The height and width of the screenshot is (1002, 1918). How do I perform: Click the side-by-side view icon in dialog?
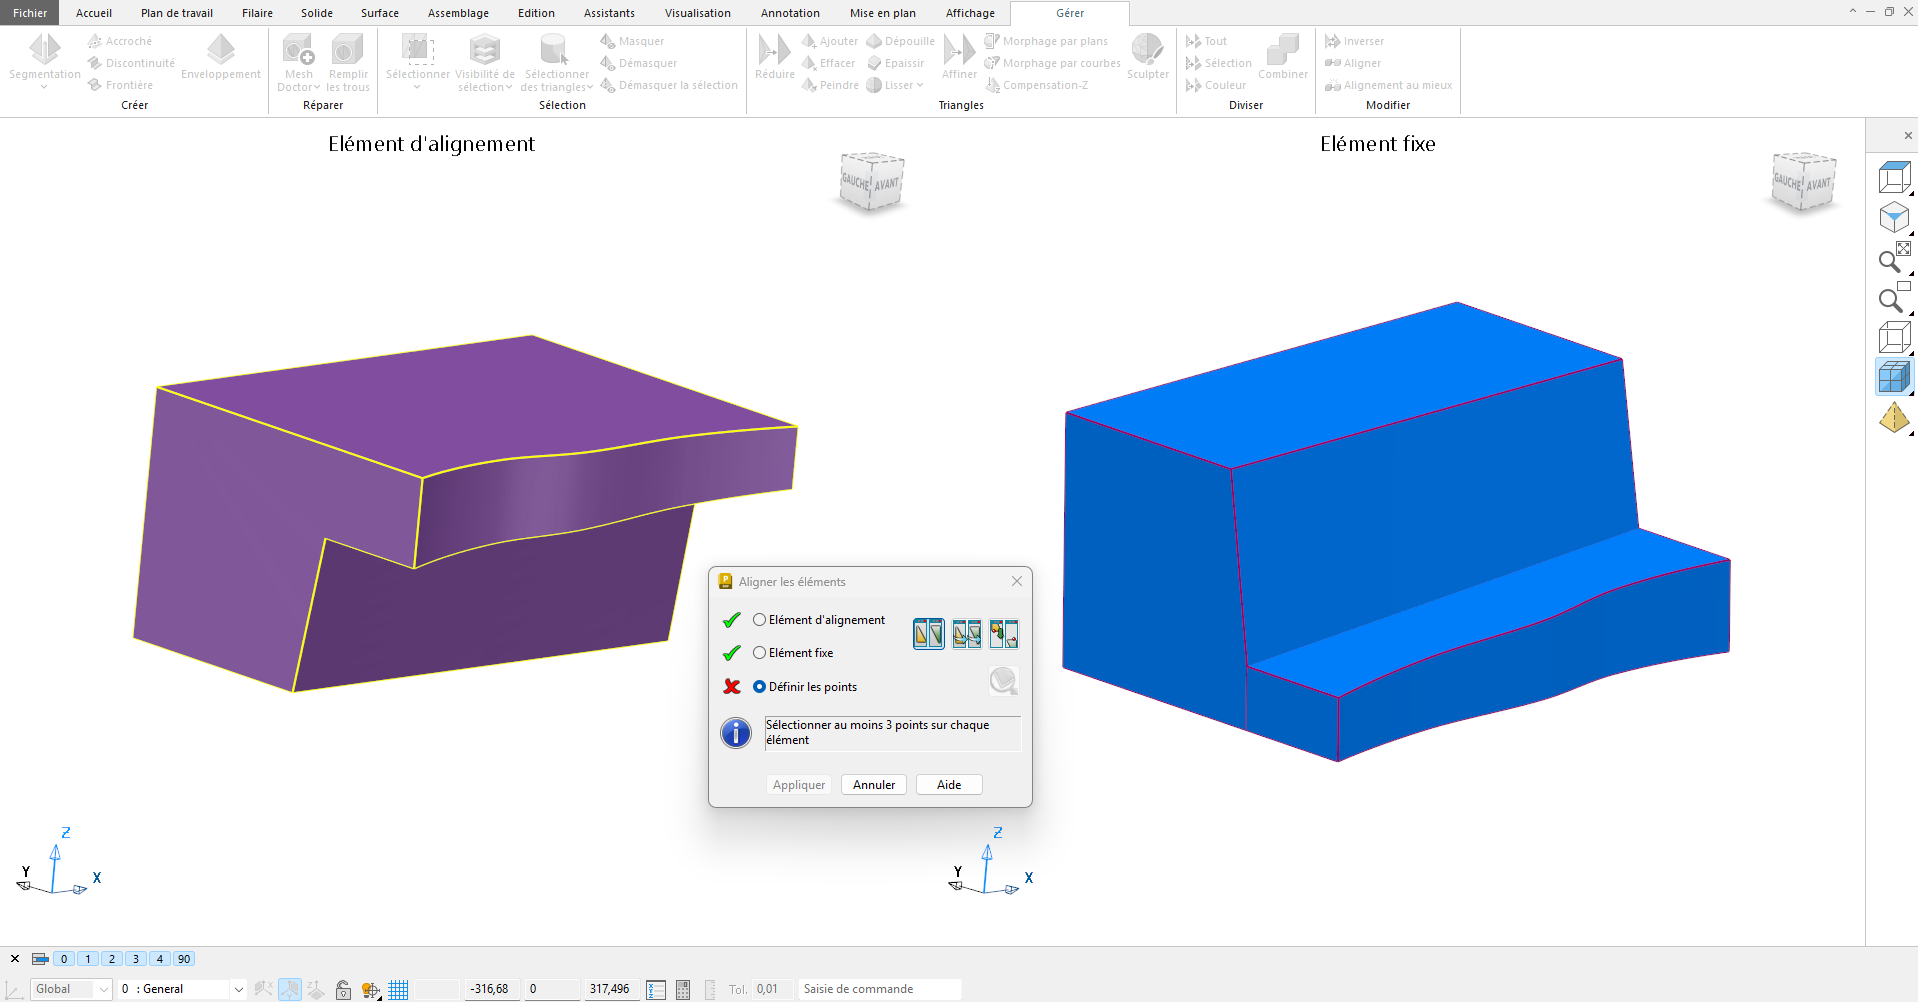point(928,633)
